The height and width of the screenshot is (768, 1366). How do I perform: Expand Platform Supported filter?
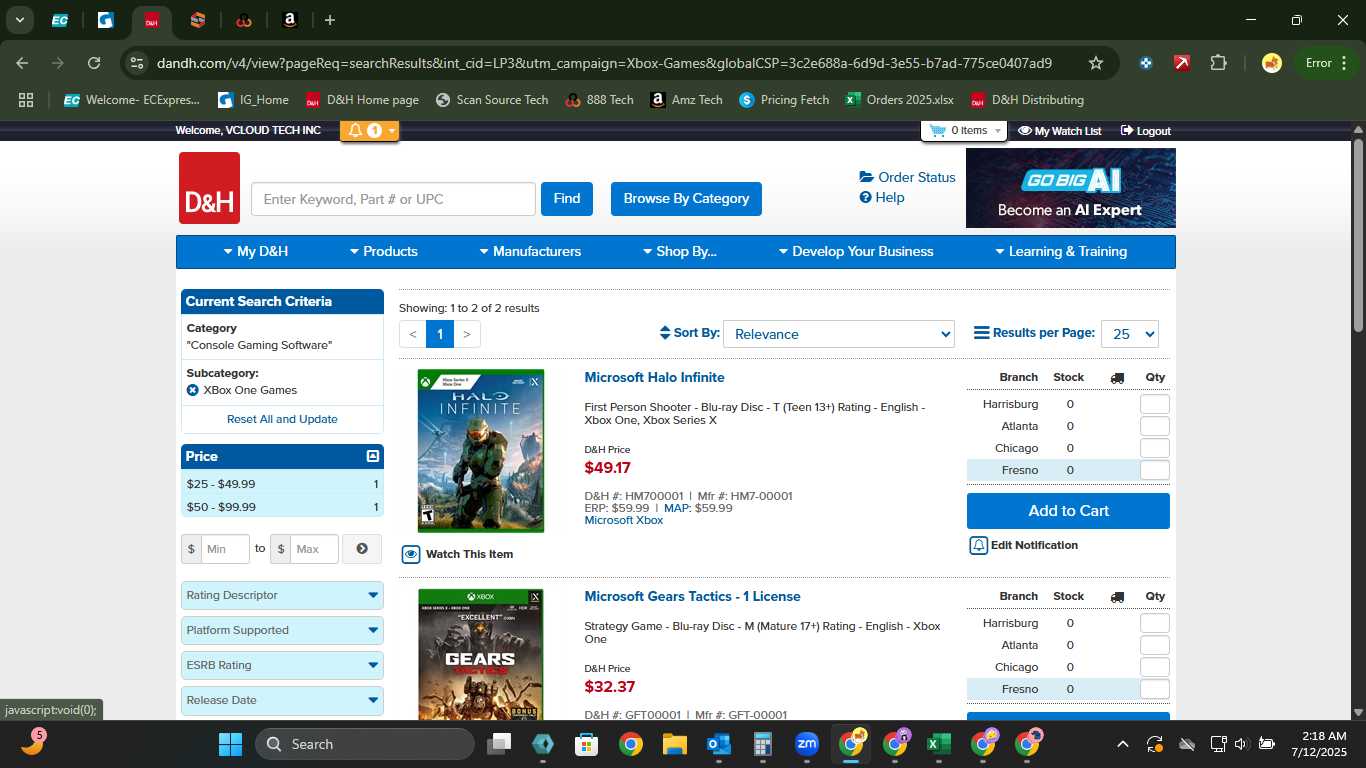click(282, 630)
